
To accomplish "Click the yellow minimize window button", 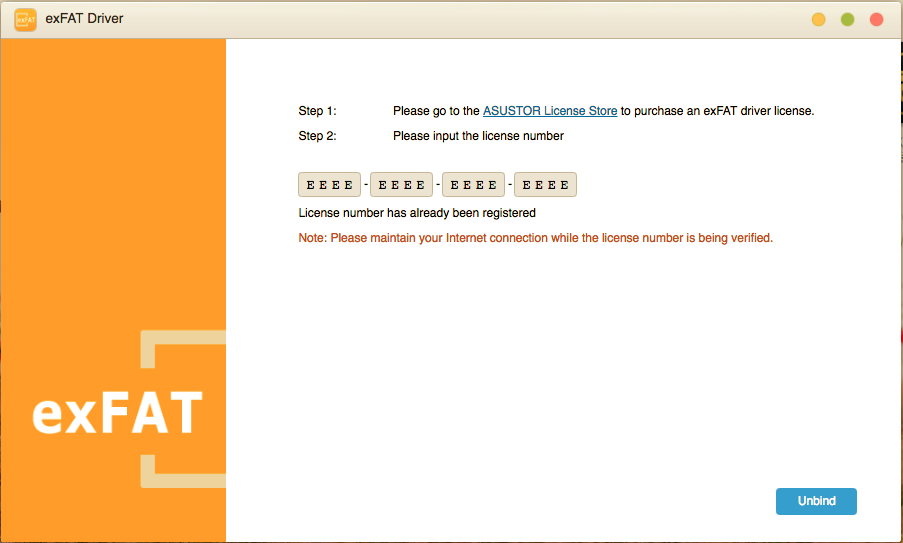I will point(818,20).
